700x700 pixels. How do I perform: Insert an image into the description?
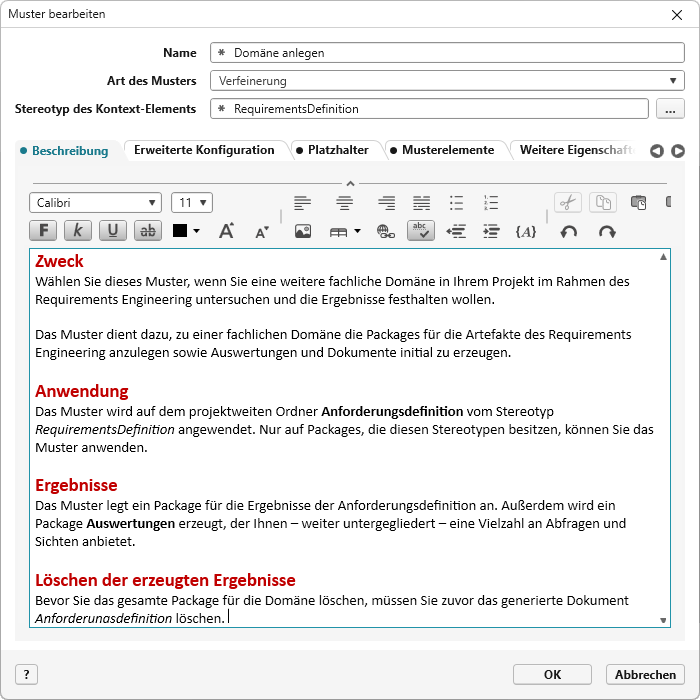tap(303, 231)
